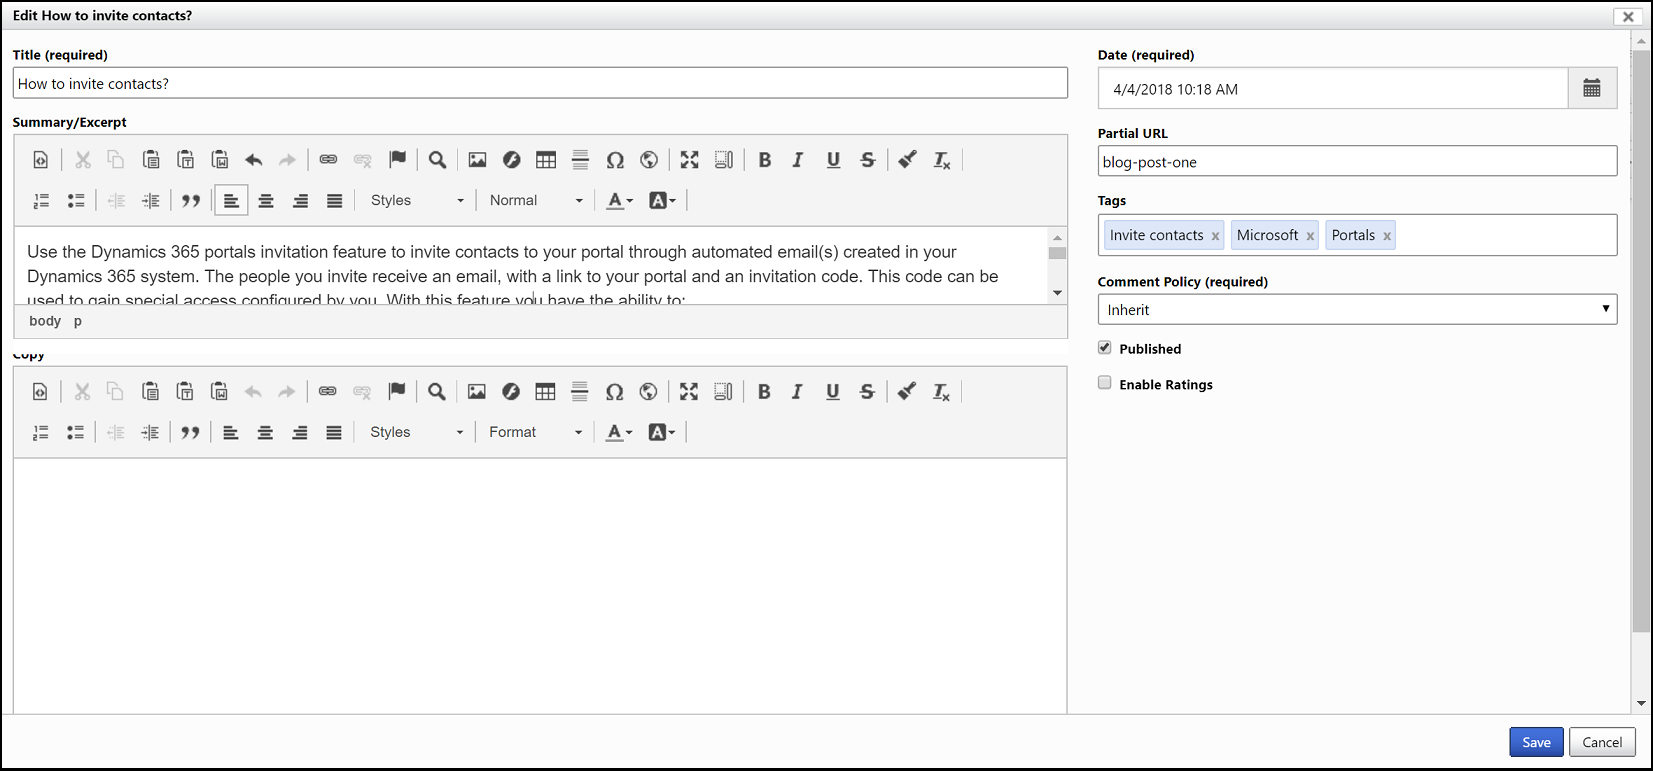
Task: Insert bulleted list in Summary editor
Action: tap(76, 201)
